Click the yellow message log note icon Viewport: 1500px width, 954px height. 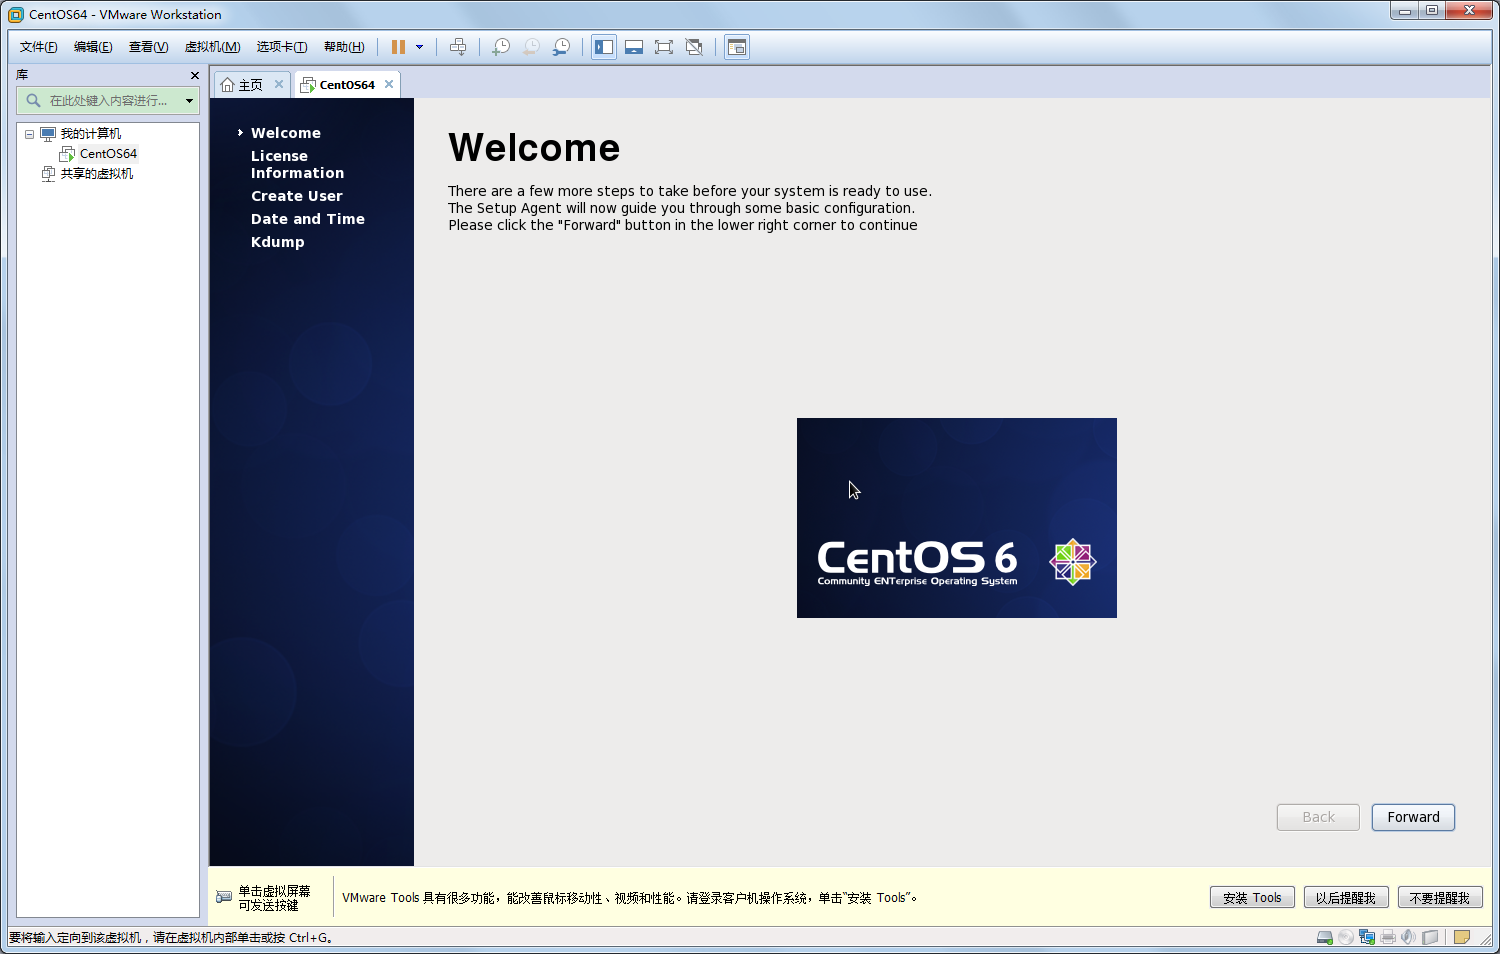(1462, 938)
